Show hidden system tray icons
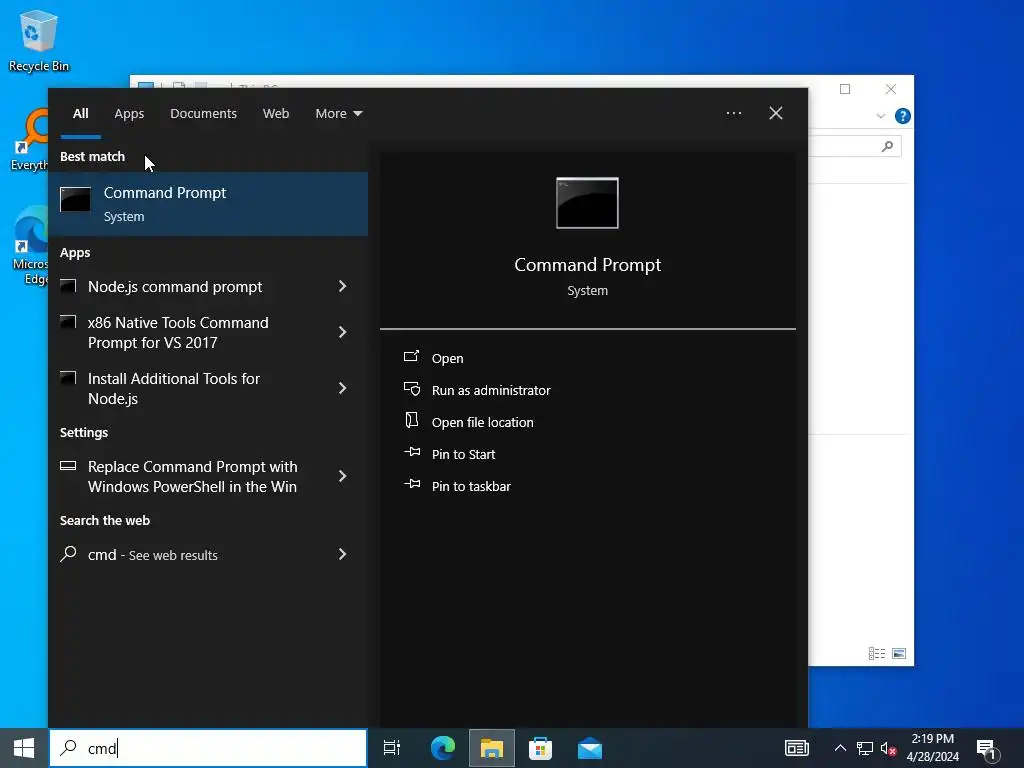Viewport: 1024px width, 768px height. (x=840, y=748)
